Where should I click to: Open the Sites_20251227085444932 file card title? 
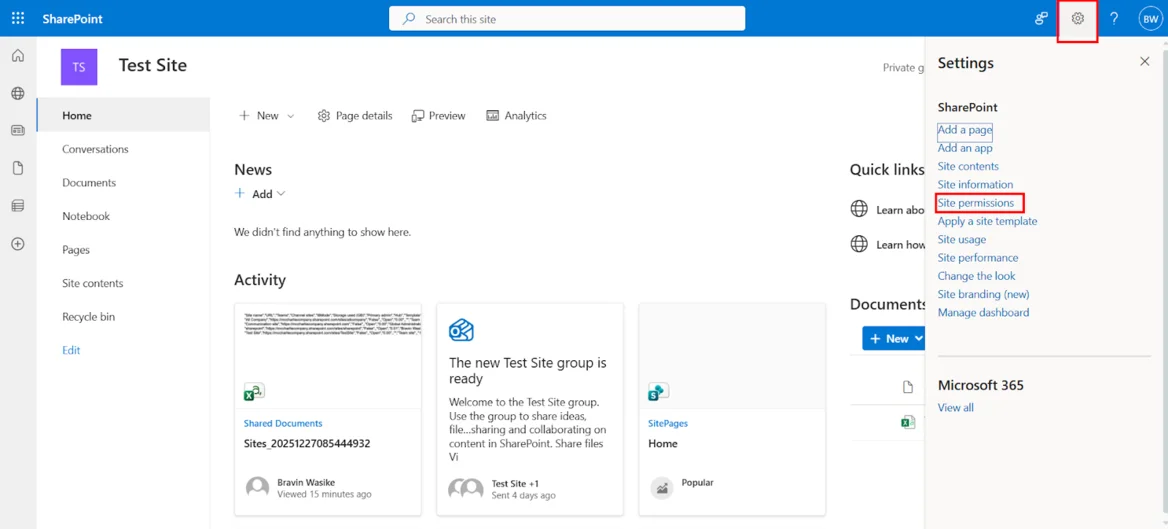(307, 443)
